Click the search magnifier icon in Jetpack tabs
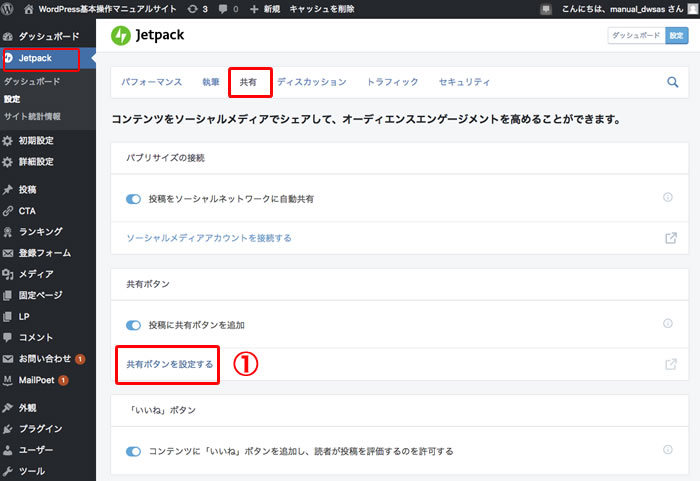 click(672, 83)
